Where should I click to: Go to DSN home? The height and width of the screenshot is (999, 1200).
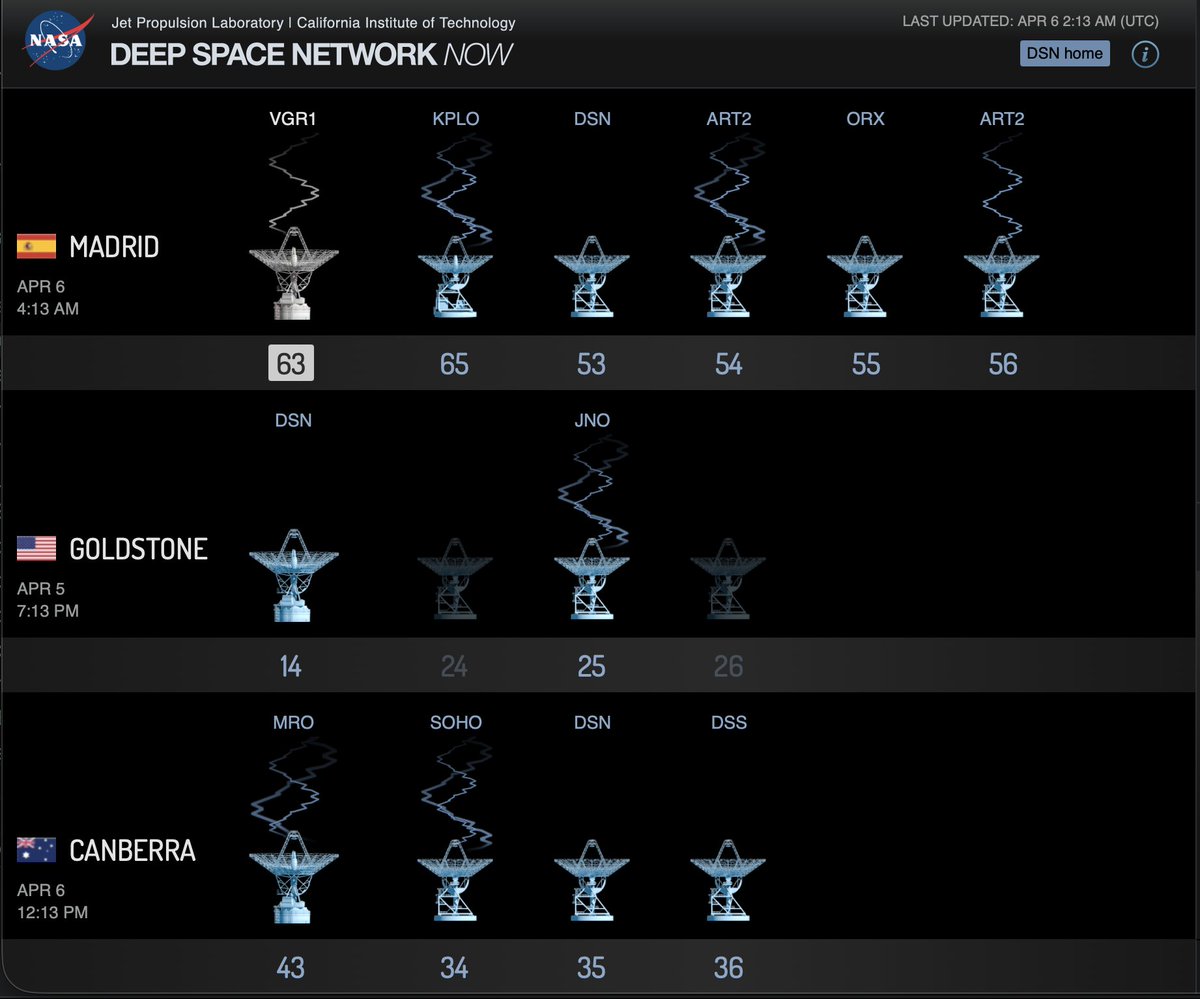[x=1065, y=53]
